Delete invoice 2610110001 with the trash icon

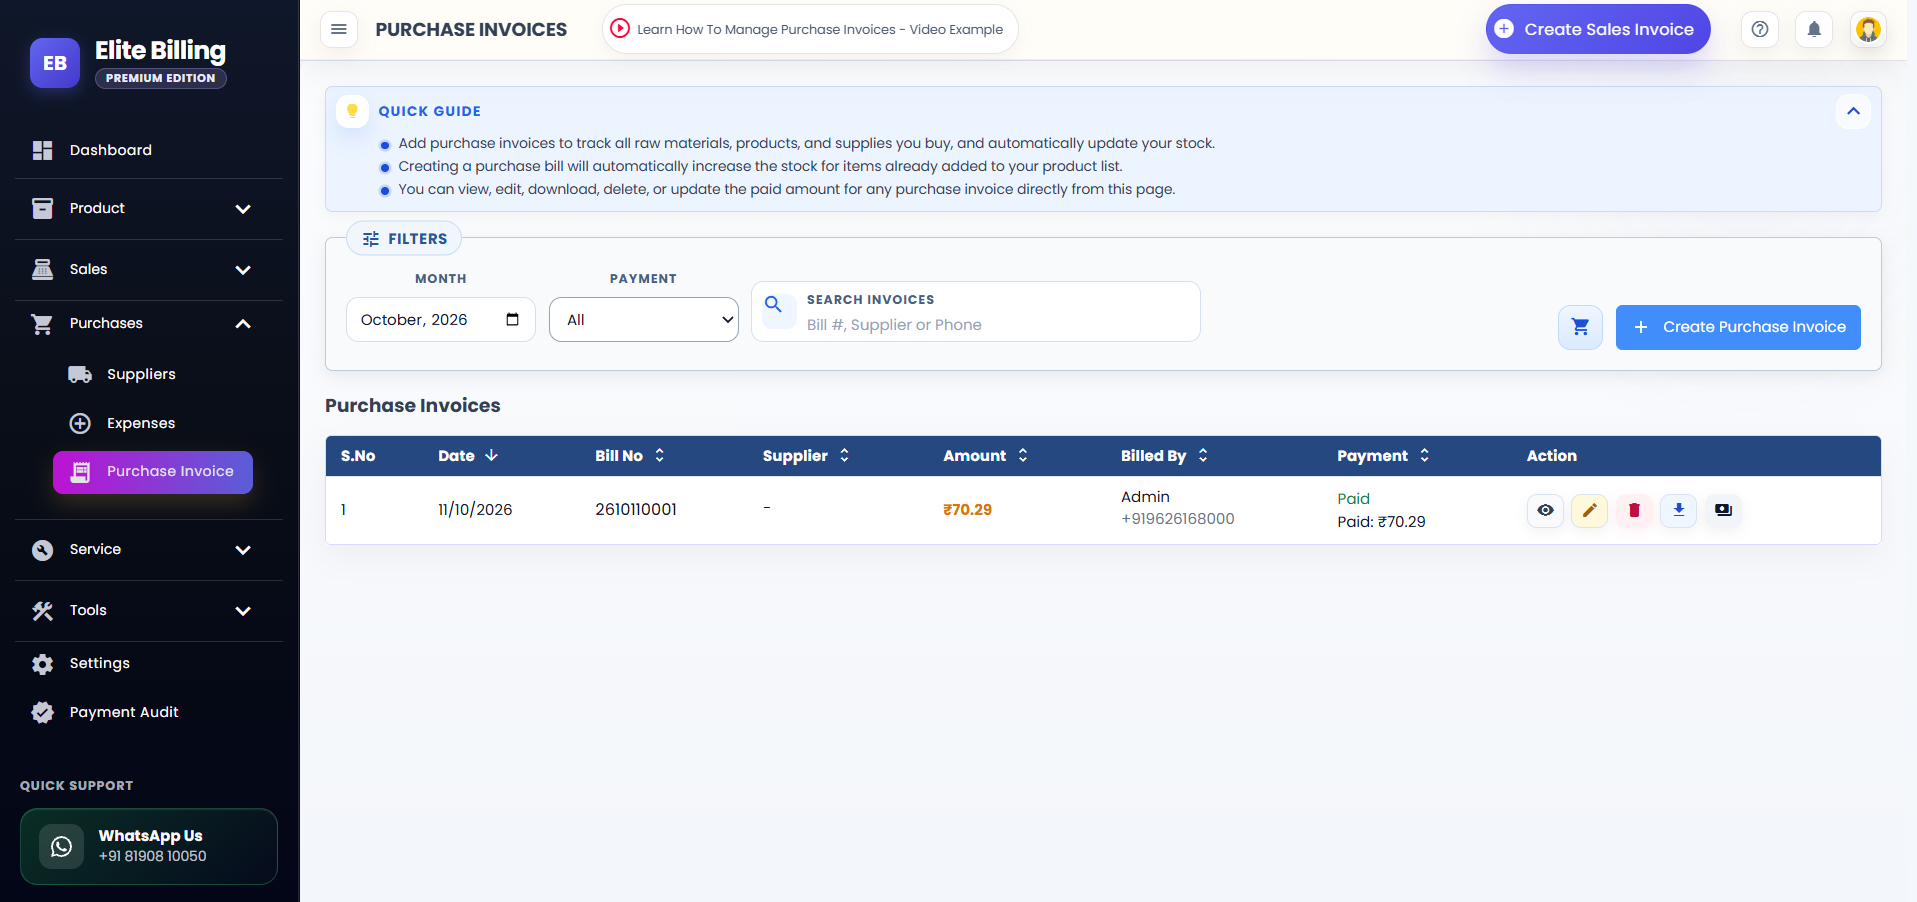click(x=1634, y=510)
